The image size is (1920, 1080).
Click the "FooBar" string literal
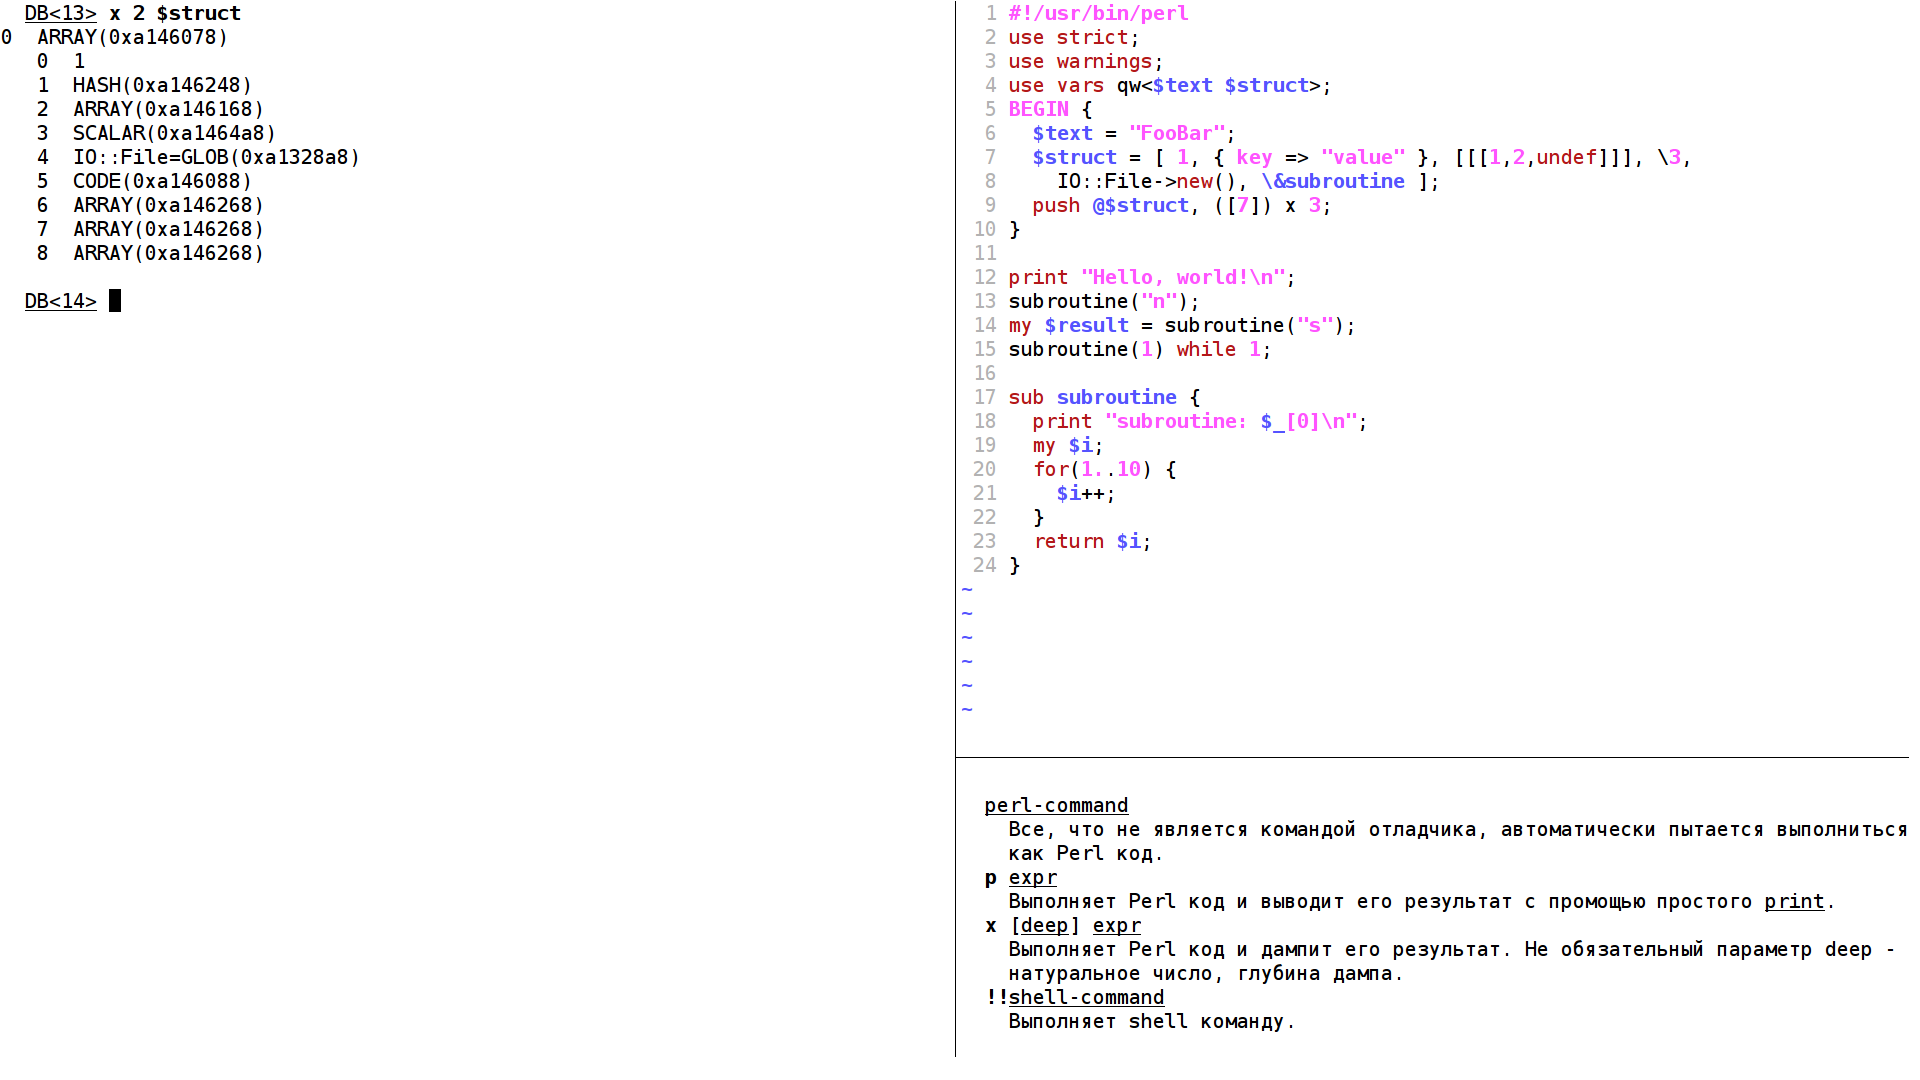pos(1177,133)
